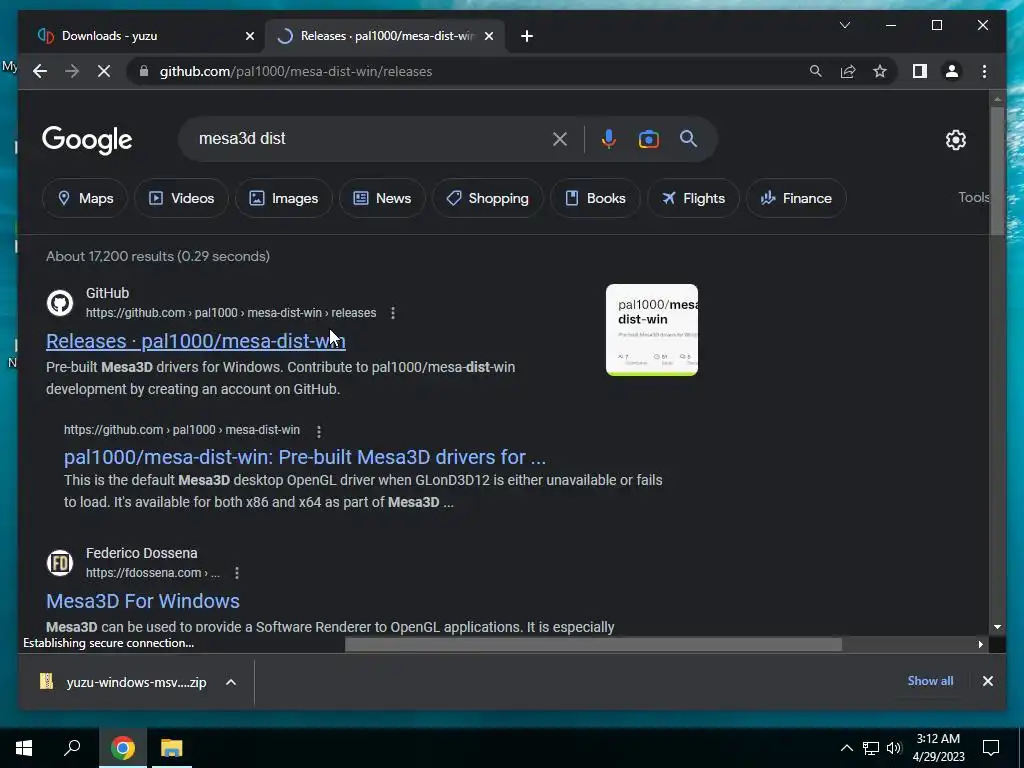Open more options for the mesa-dist-win sub-result
The width and height of the screenshot is (1024, 768).
[x=319, y=431]
